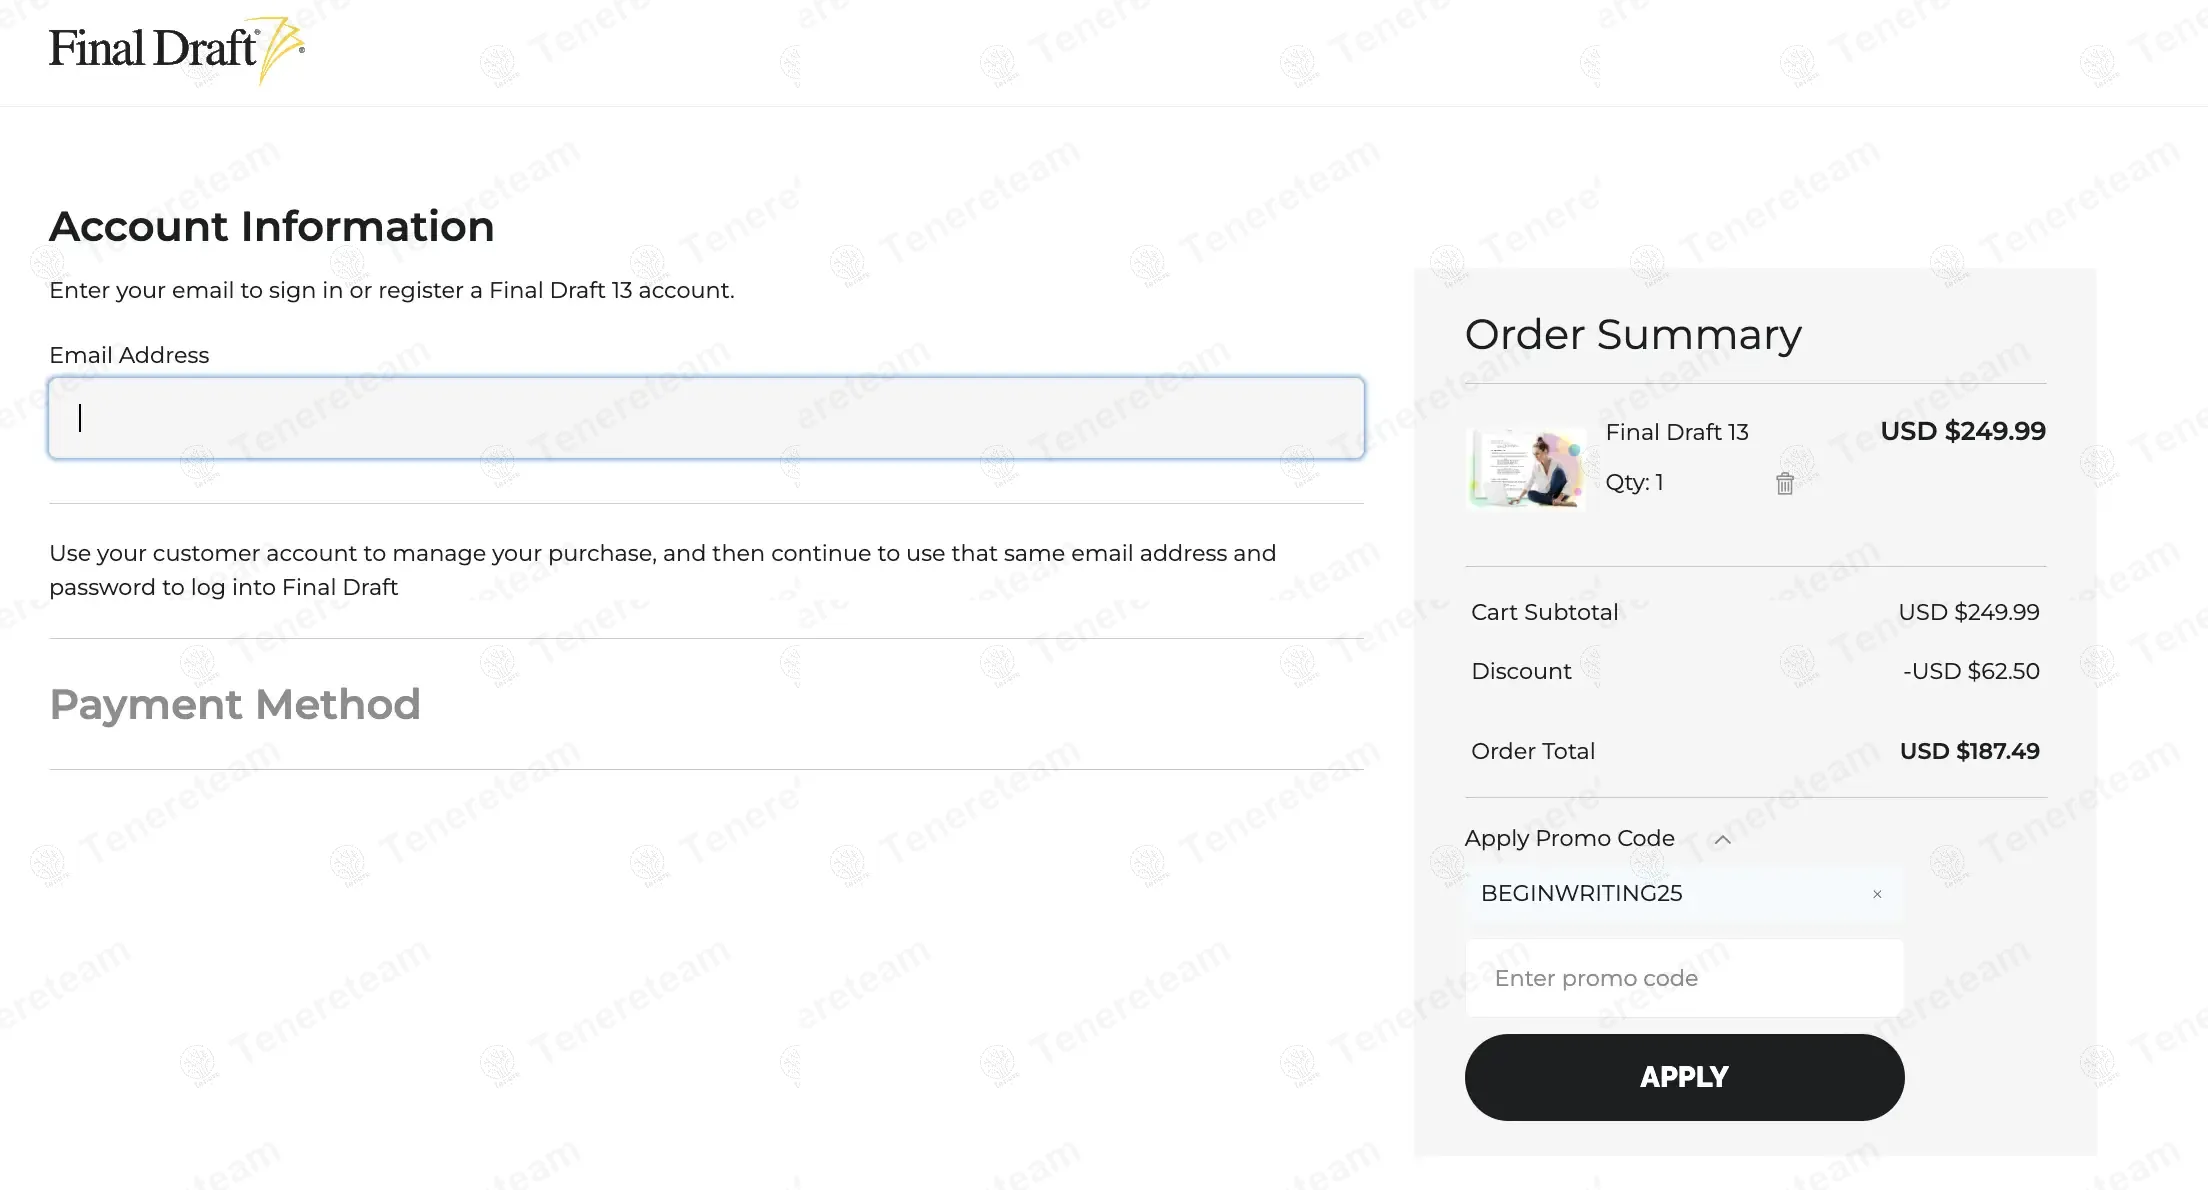The width and height of the screenshot is (2208, 1190).
Task: Click the bold item price USD $249.99
Action: [1962, 431]
